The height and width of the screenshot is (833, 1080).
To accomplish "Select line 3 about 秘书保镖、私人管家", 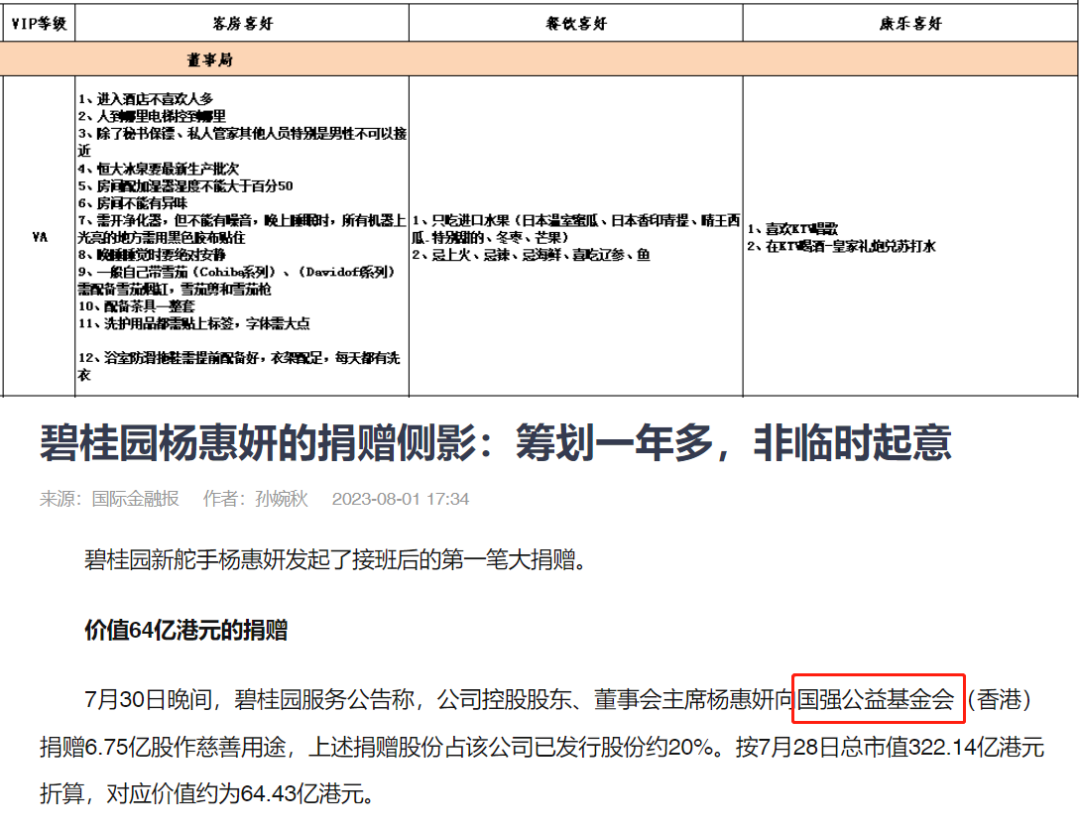I will pos(242,142).
